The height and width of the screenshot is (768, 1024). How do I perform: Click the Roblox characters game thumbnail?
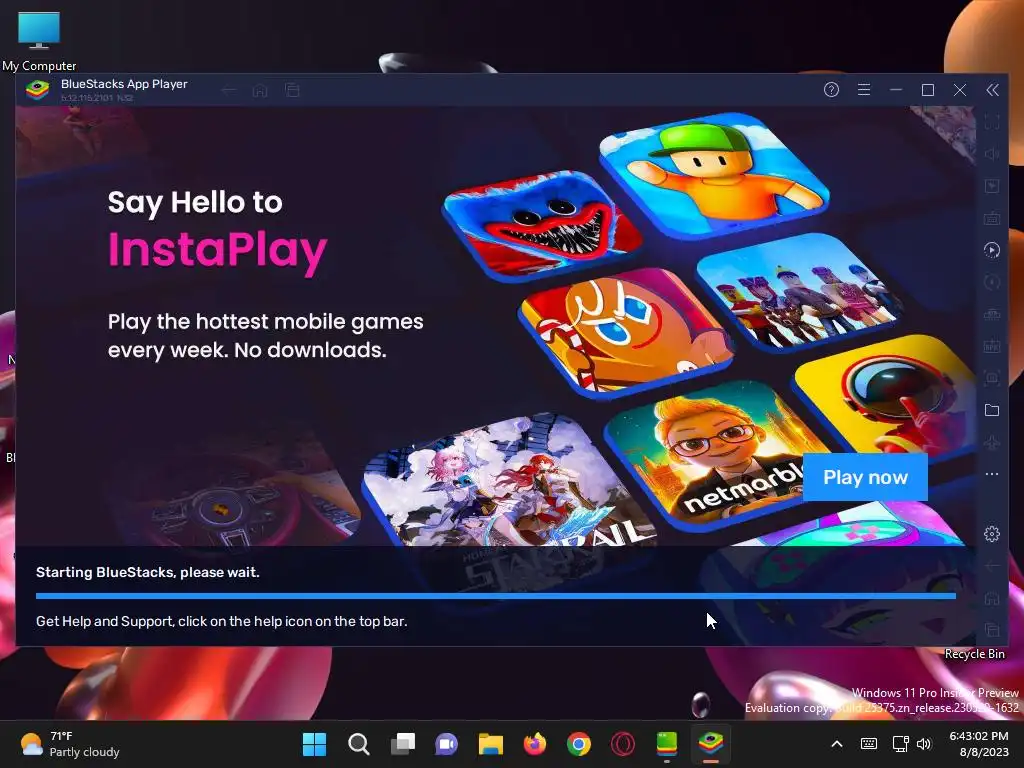click(799, 292)
